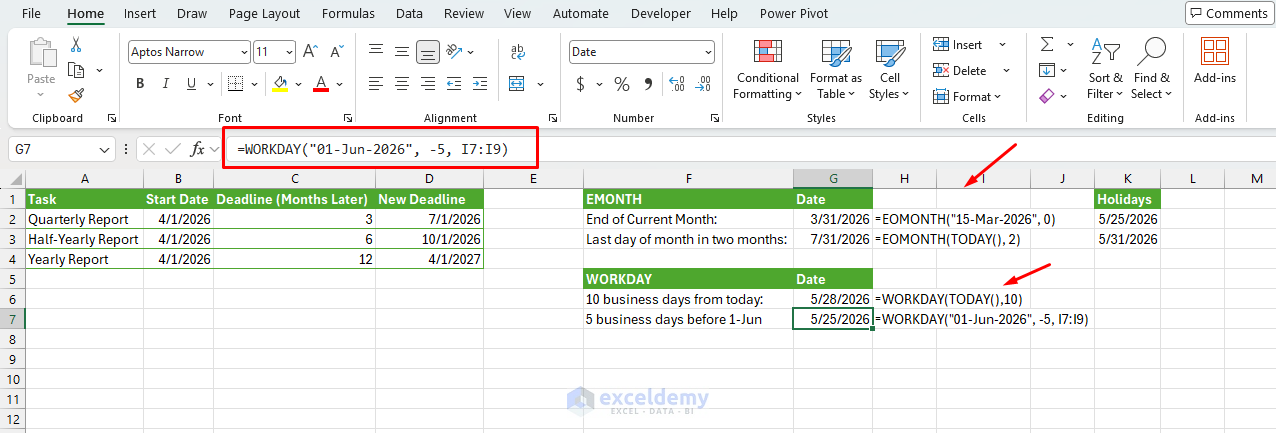Viewport: 1276px width, 433px height.
Task: Select the '5/28/2026' date cell
Action: pos(833,299)
